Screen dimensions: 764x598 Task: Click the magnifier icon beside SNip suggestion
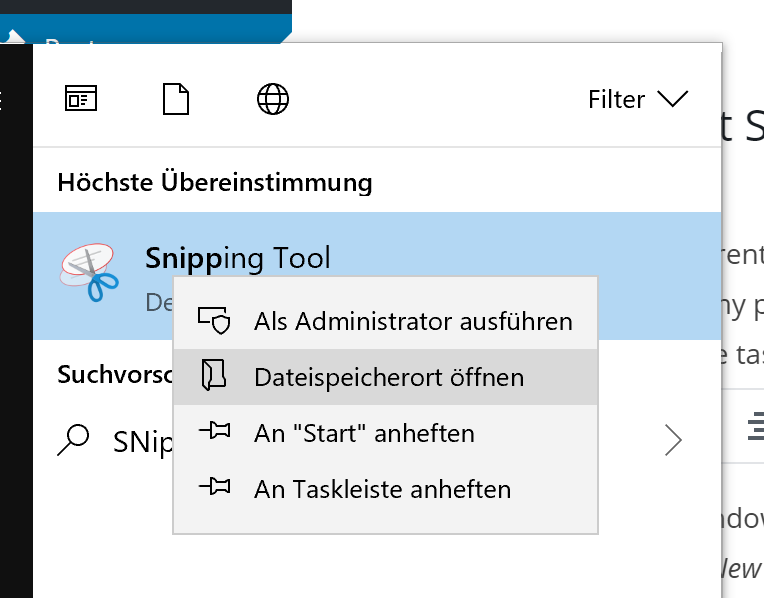click(x=74, y=440)
